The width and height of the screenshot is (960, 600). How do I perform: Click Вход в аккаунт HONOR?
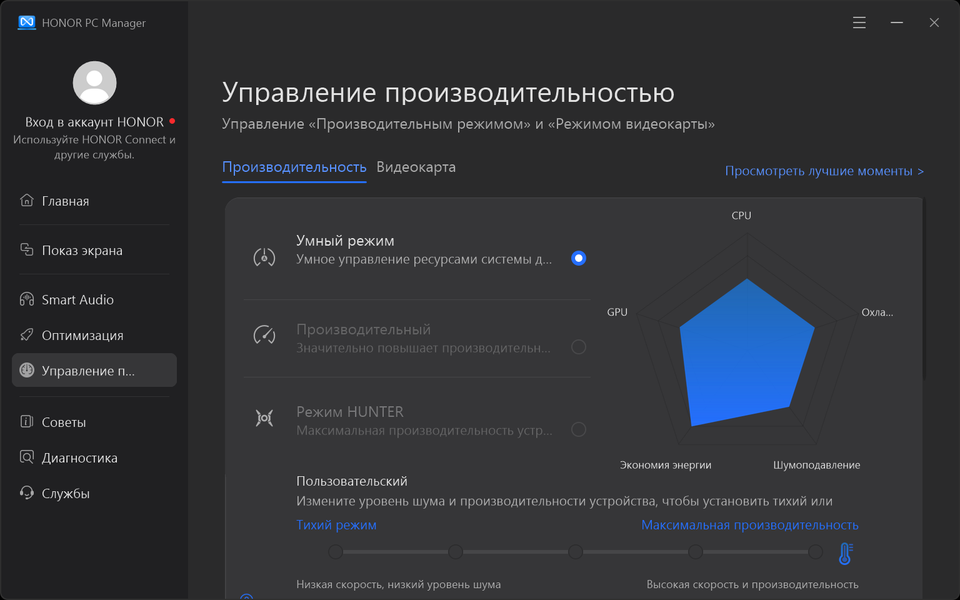[94, 122]
